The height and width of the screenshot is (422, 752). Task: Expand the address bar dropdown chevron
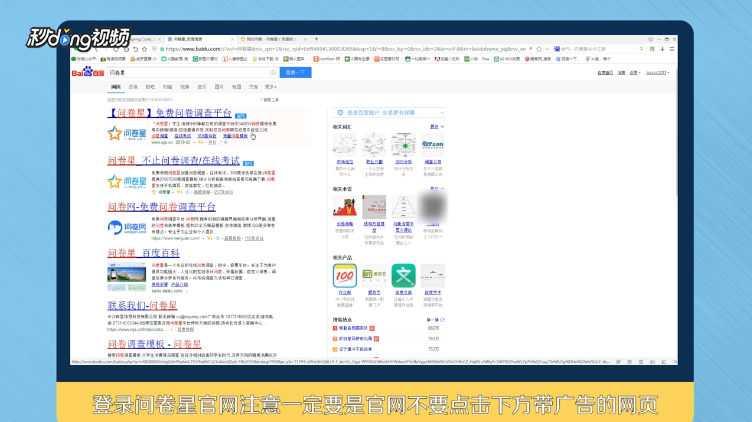click(547, 49)
